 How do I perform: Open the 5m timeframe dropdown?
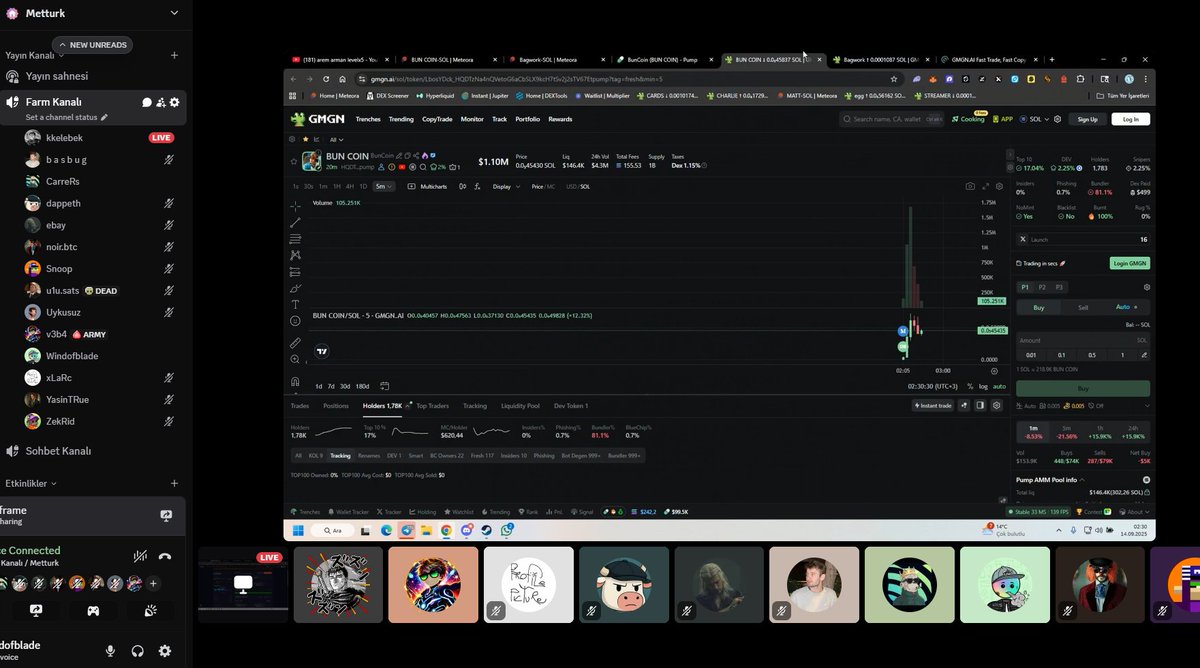(383, 186)
